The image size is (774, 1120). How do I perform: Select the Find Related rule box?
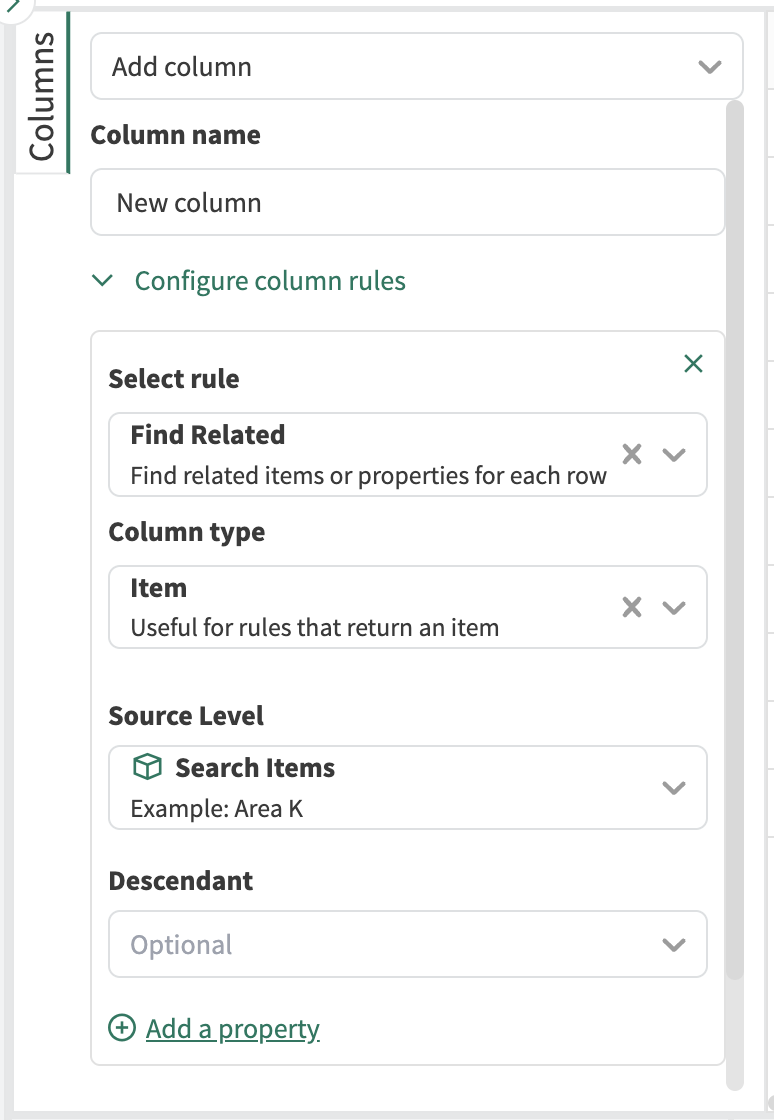tap(360, 455)
